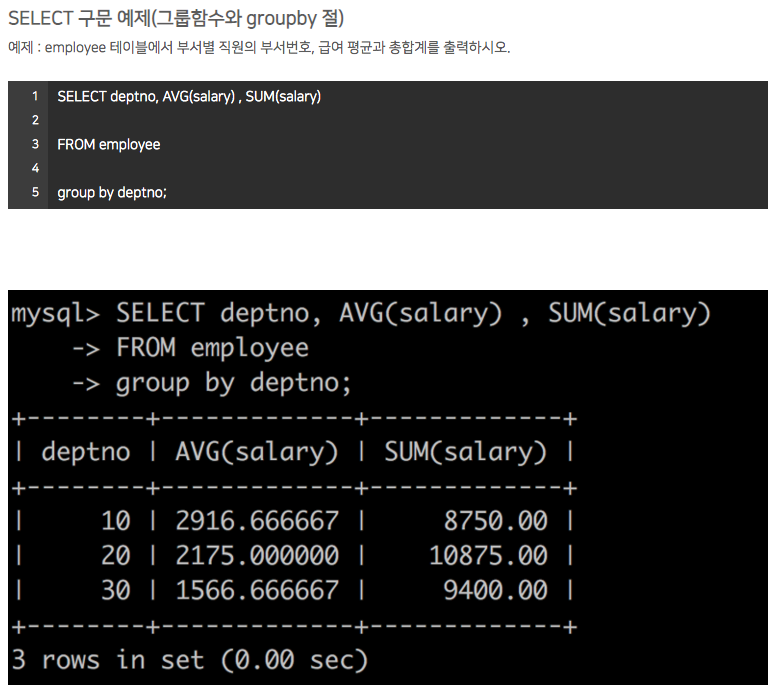Click deptno value '10' in results
The image size is (778, 691).
(116, 521)
